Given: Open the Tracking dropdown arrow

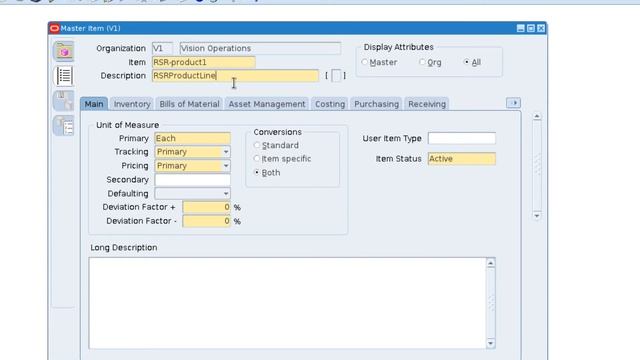Looking at the screenshot, I should [226, 152].
